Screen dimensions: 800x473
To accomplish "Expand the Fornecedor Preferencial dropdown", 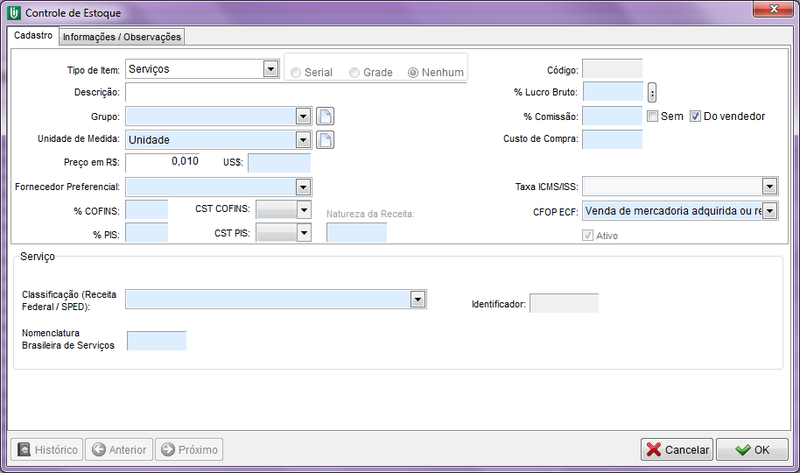I will [304, 187].
